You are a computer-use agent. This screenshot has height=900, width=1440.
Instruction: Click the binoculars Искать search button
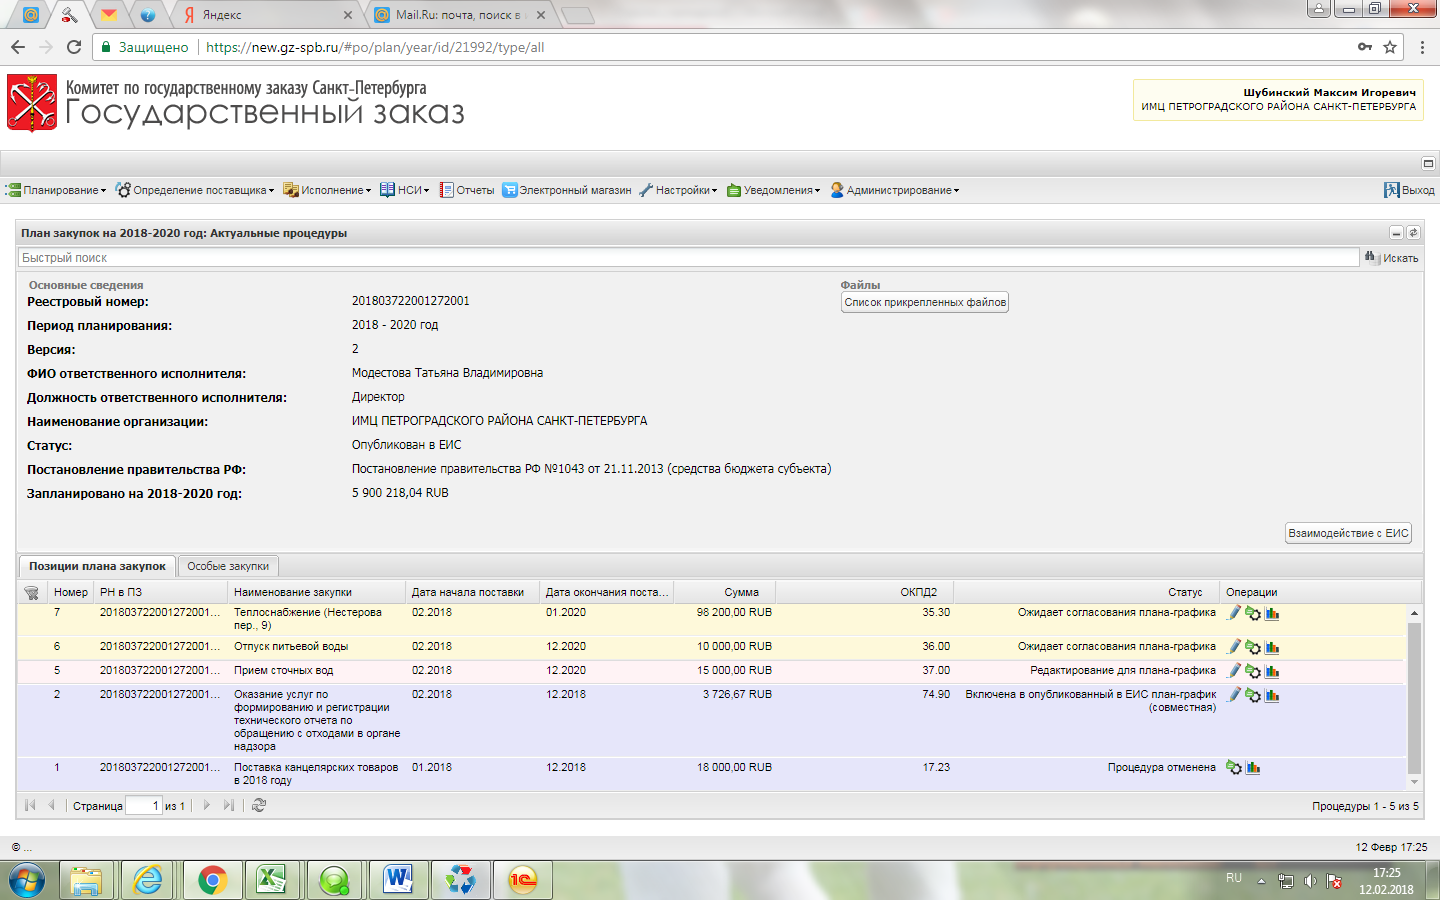coord(1391,258)
